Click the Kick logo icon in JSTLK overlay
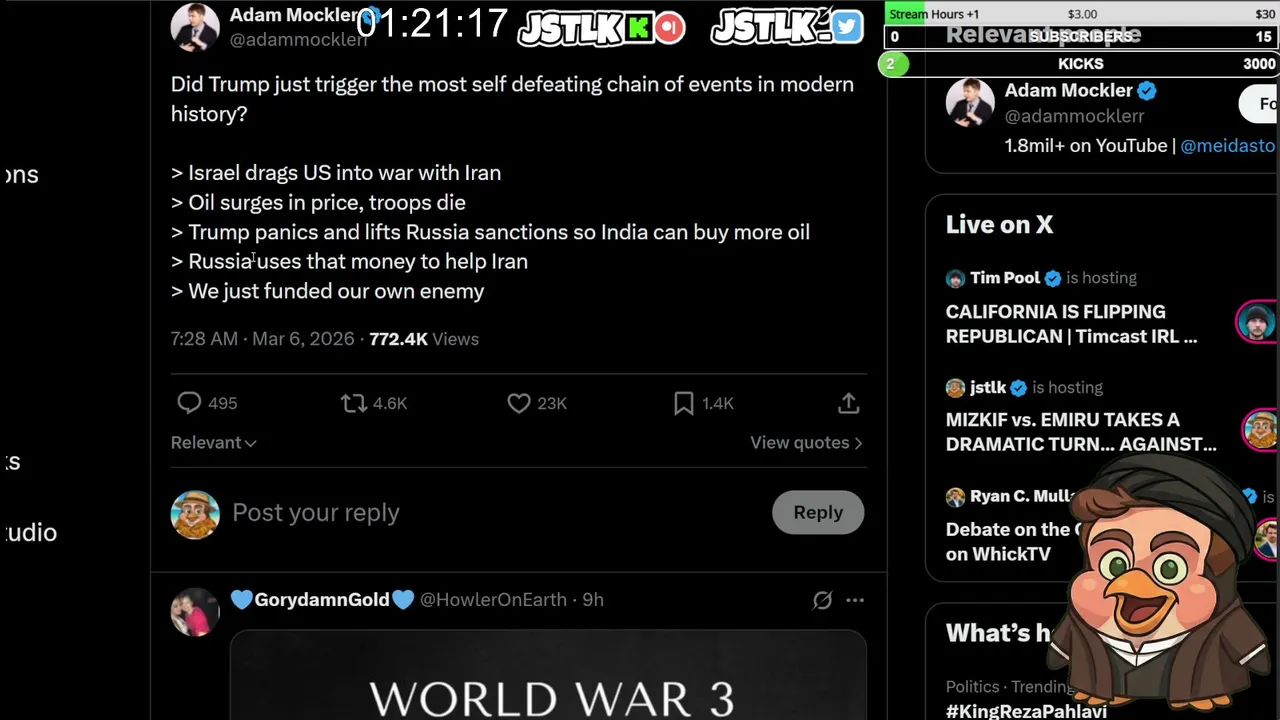 pos(638,27)
